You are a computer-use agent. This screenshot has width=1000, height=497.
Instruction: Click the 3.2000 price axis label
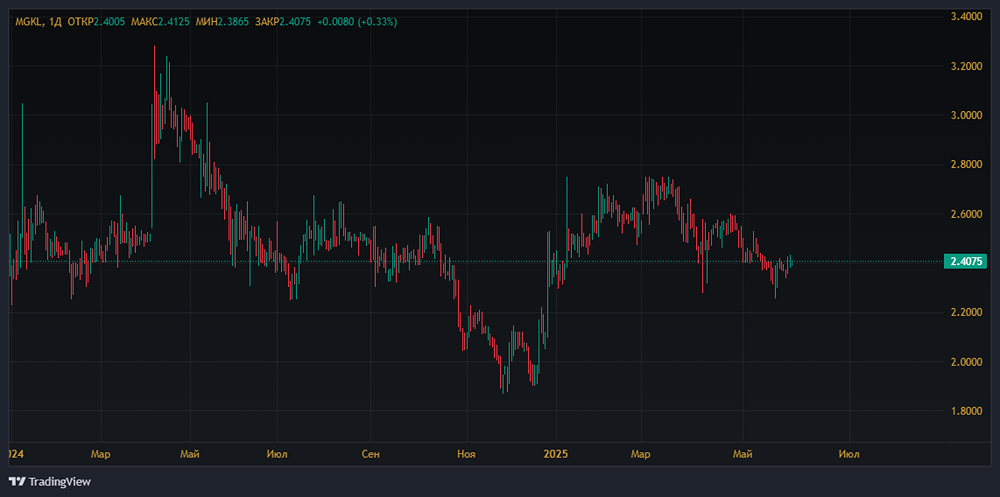[966, 66]
